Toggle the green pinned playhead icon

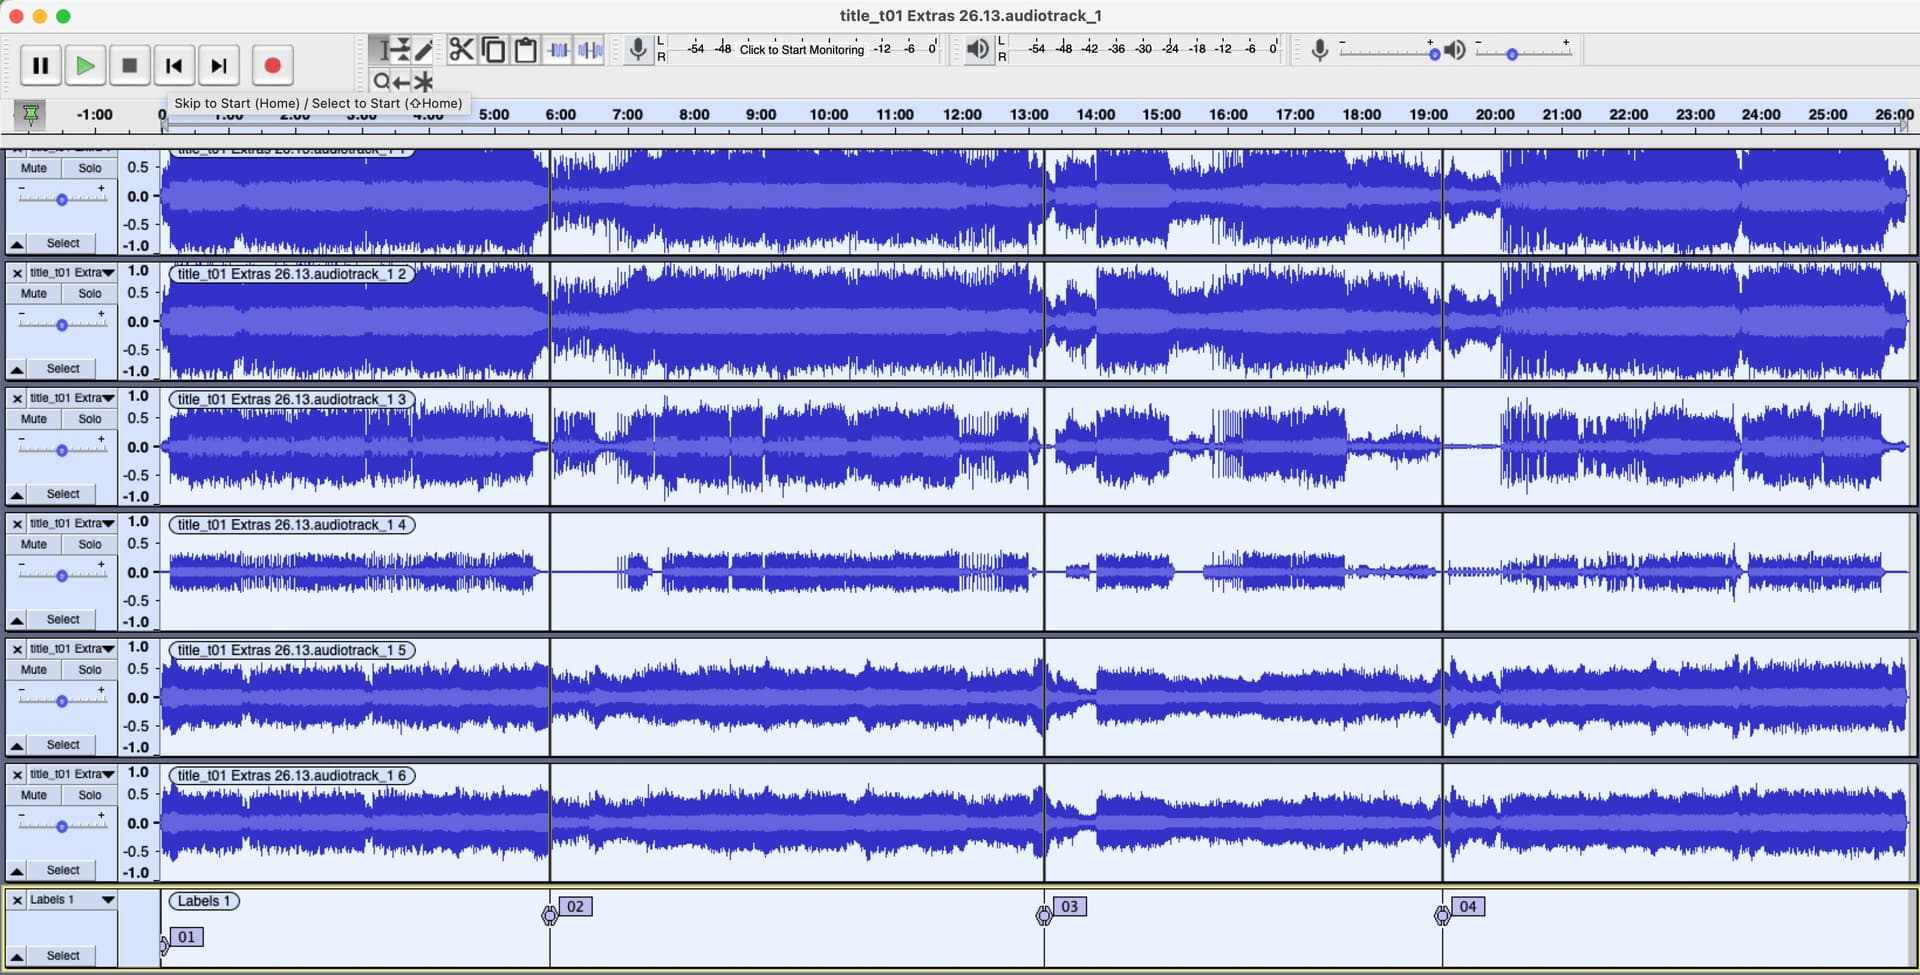pos(31,115)
